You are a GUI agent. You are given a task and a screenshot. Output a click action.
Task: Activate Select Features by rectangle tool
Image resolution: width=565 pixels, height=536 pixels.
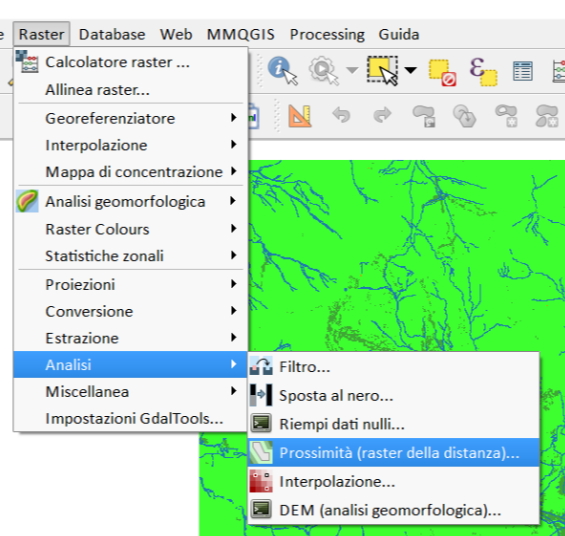tap(383, 70)
